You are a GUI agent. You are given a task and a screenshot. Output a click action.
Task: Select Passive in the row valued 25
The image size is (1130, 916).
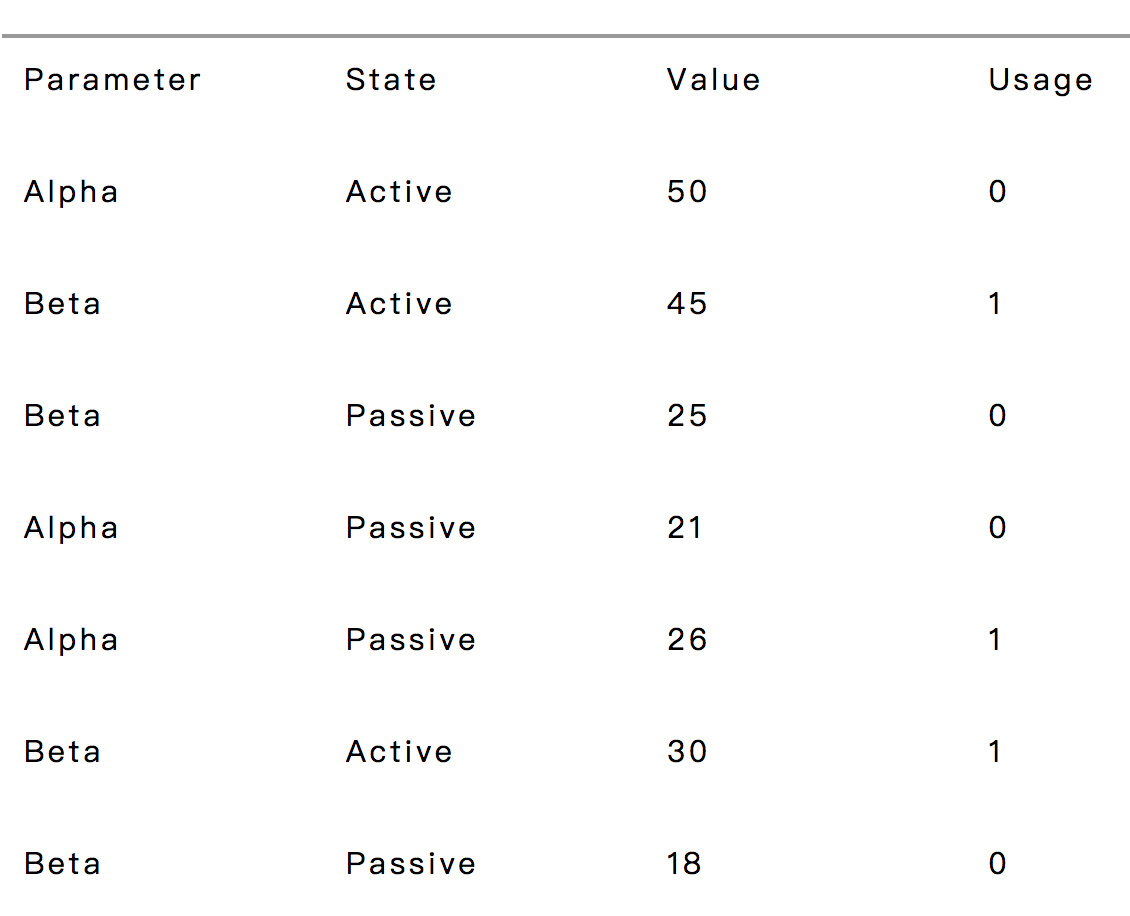411,416
